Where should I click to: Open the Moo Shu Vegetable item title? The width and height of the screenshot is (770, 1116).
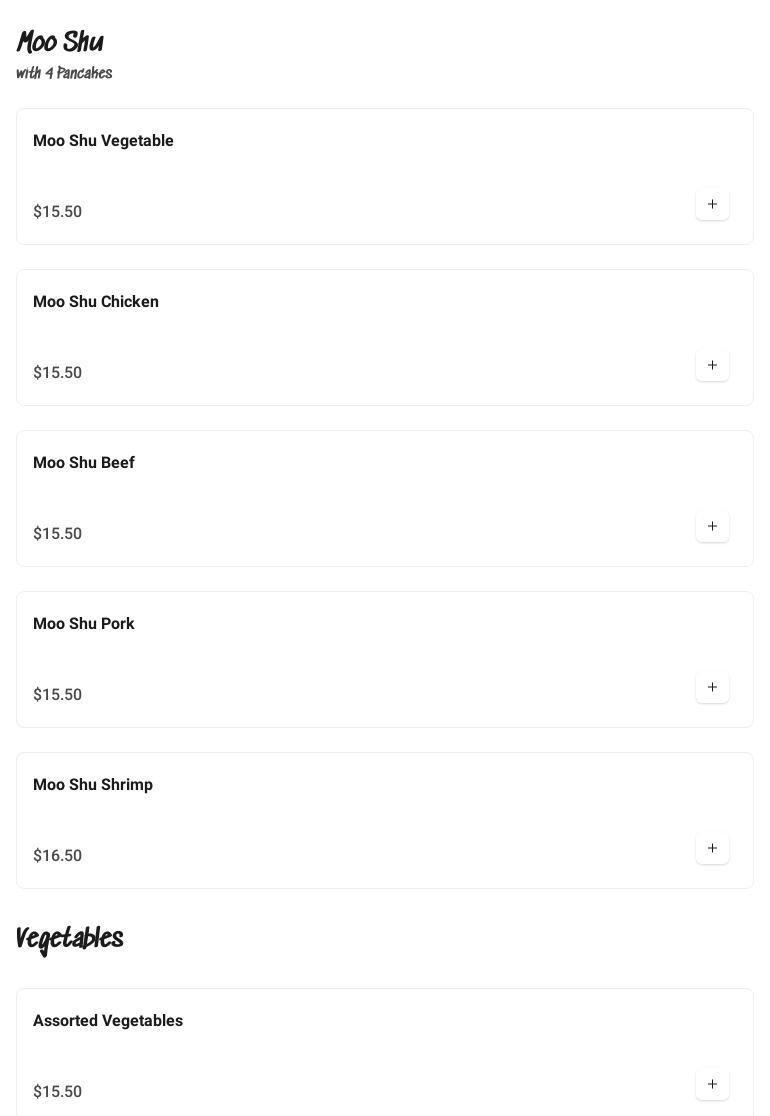click(x=103, y=141)
